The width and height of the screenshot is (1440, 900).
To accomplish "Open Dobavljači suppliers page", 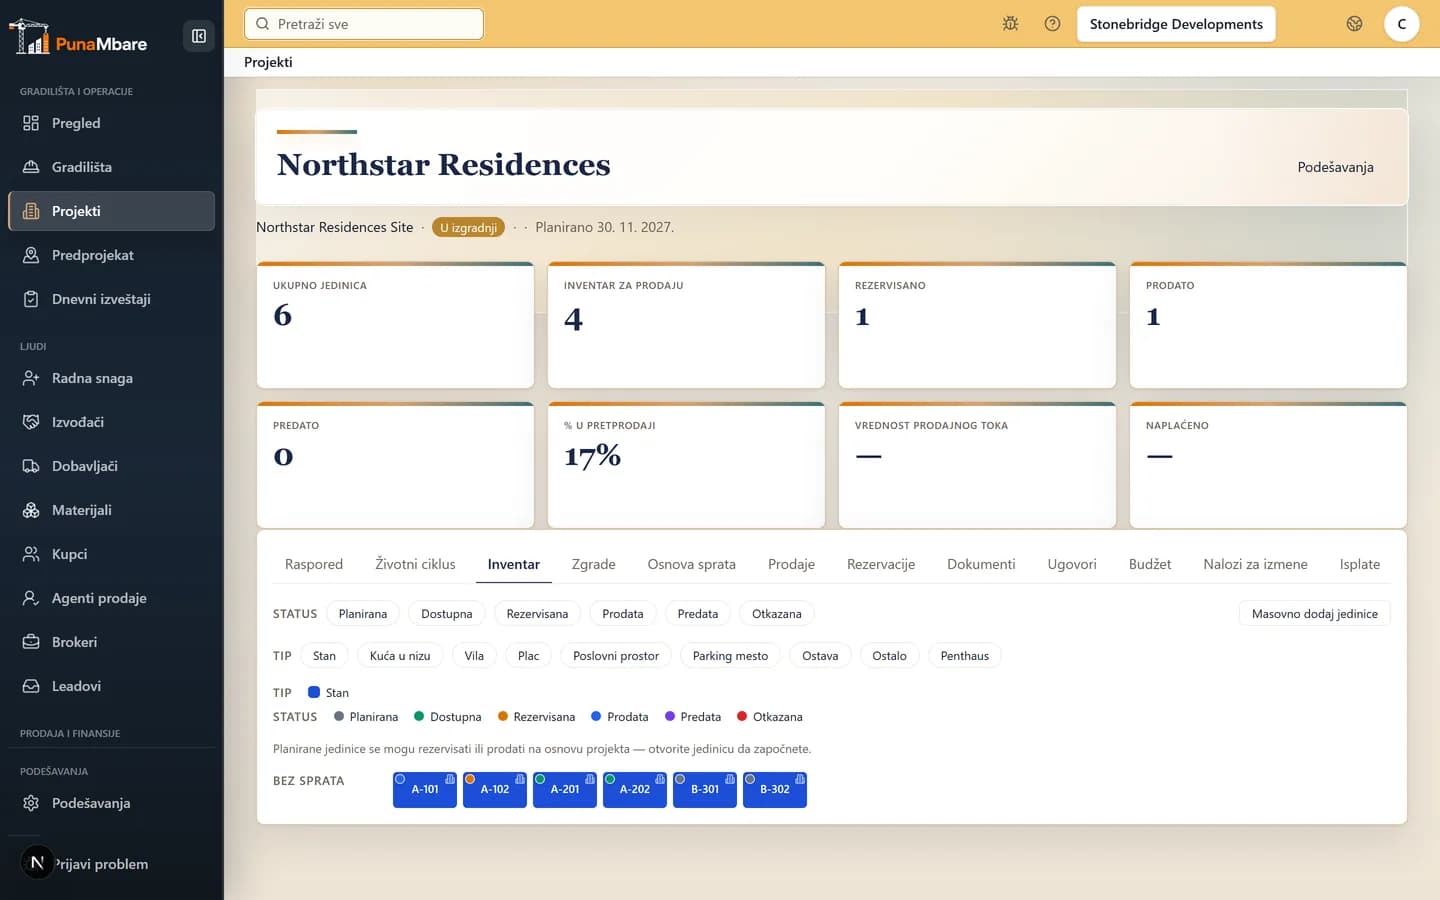I will pyautogui.click(x=111, y=466).
